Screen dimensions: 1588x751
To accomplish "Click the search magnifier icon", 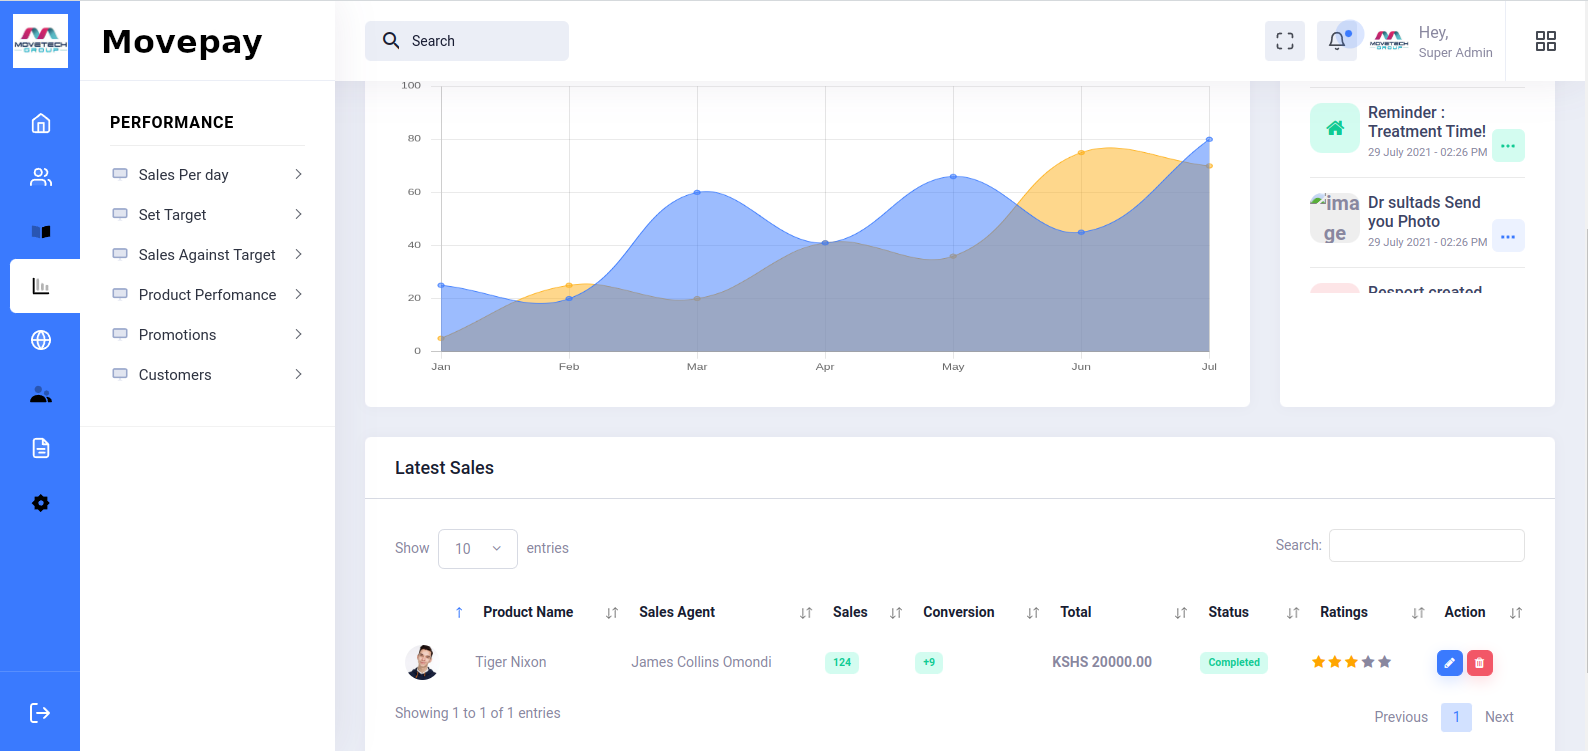I will [391, 40].
